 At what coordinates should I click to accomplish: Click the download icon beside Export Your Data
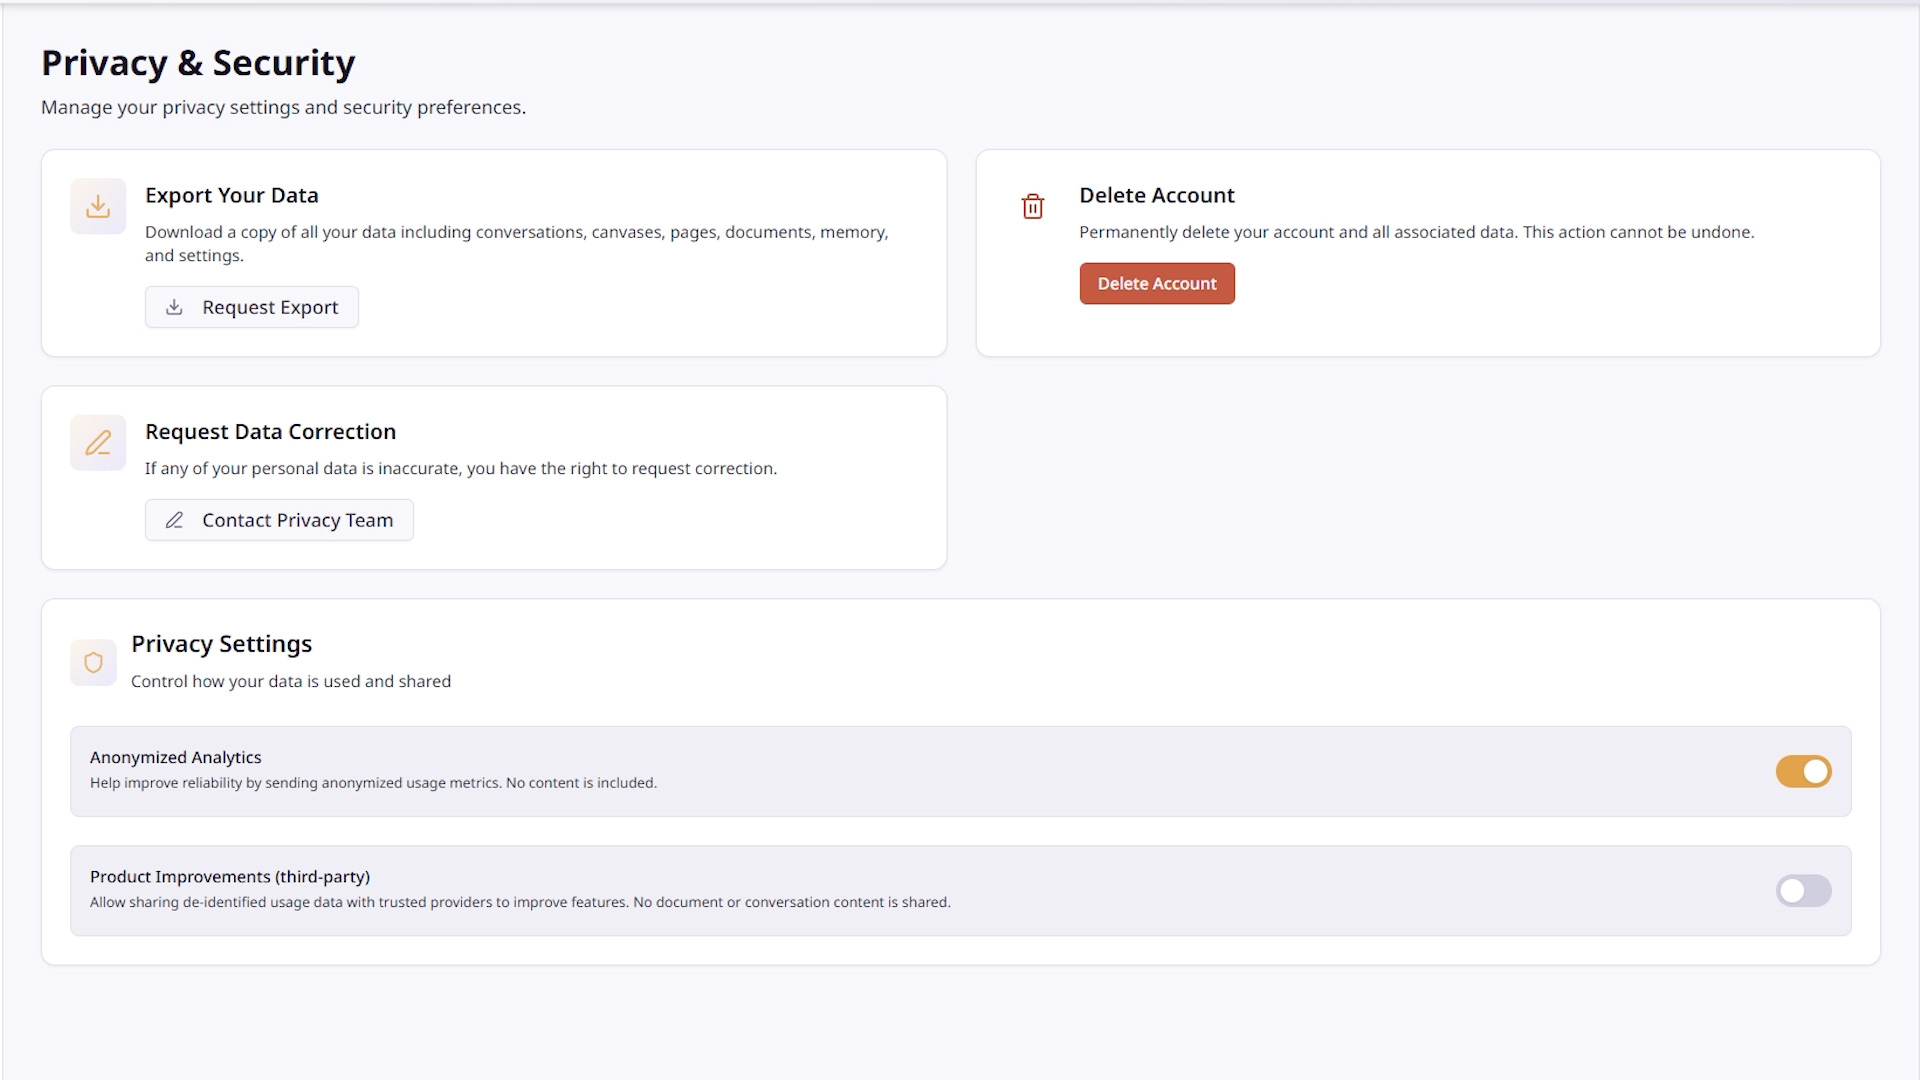click(x=97, y=206)
